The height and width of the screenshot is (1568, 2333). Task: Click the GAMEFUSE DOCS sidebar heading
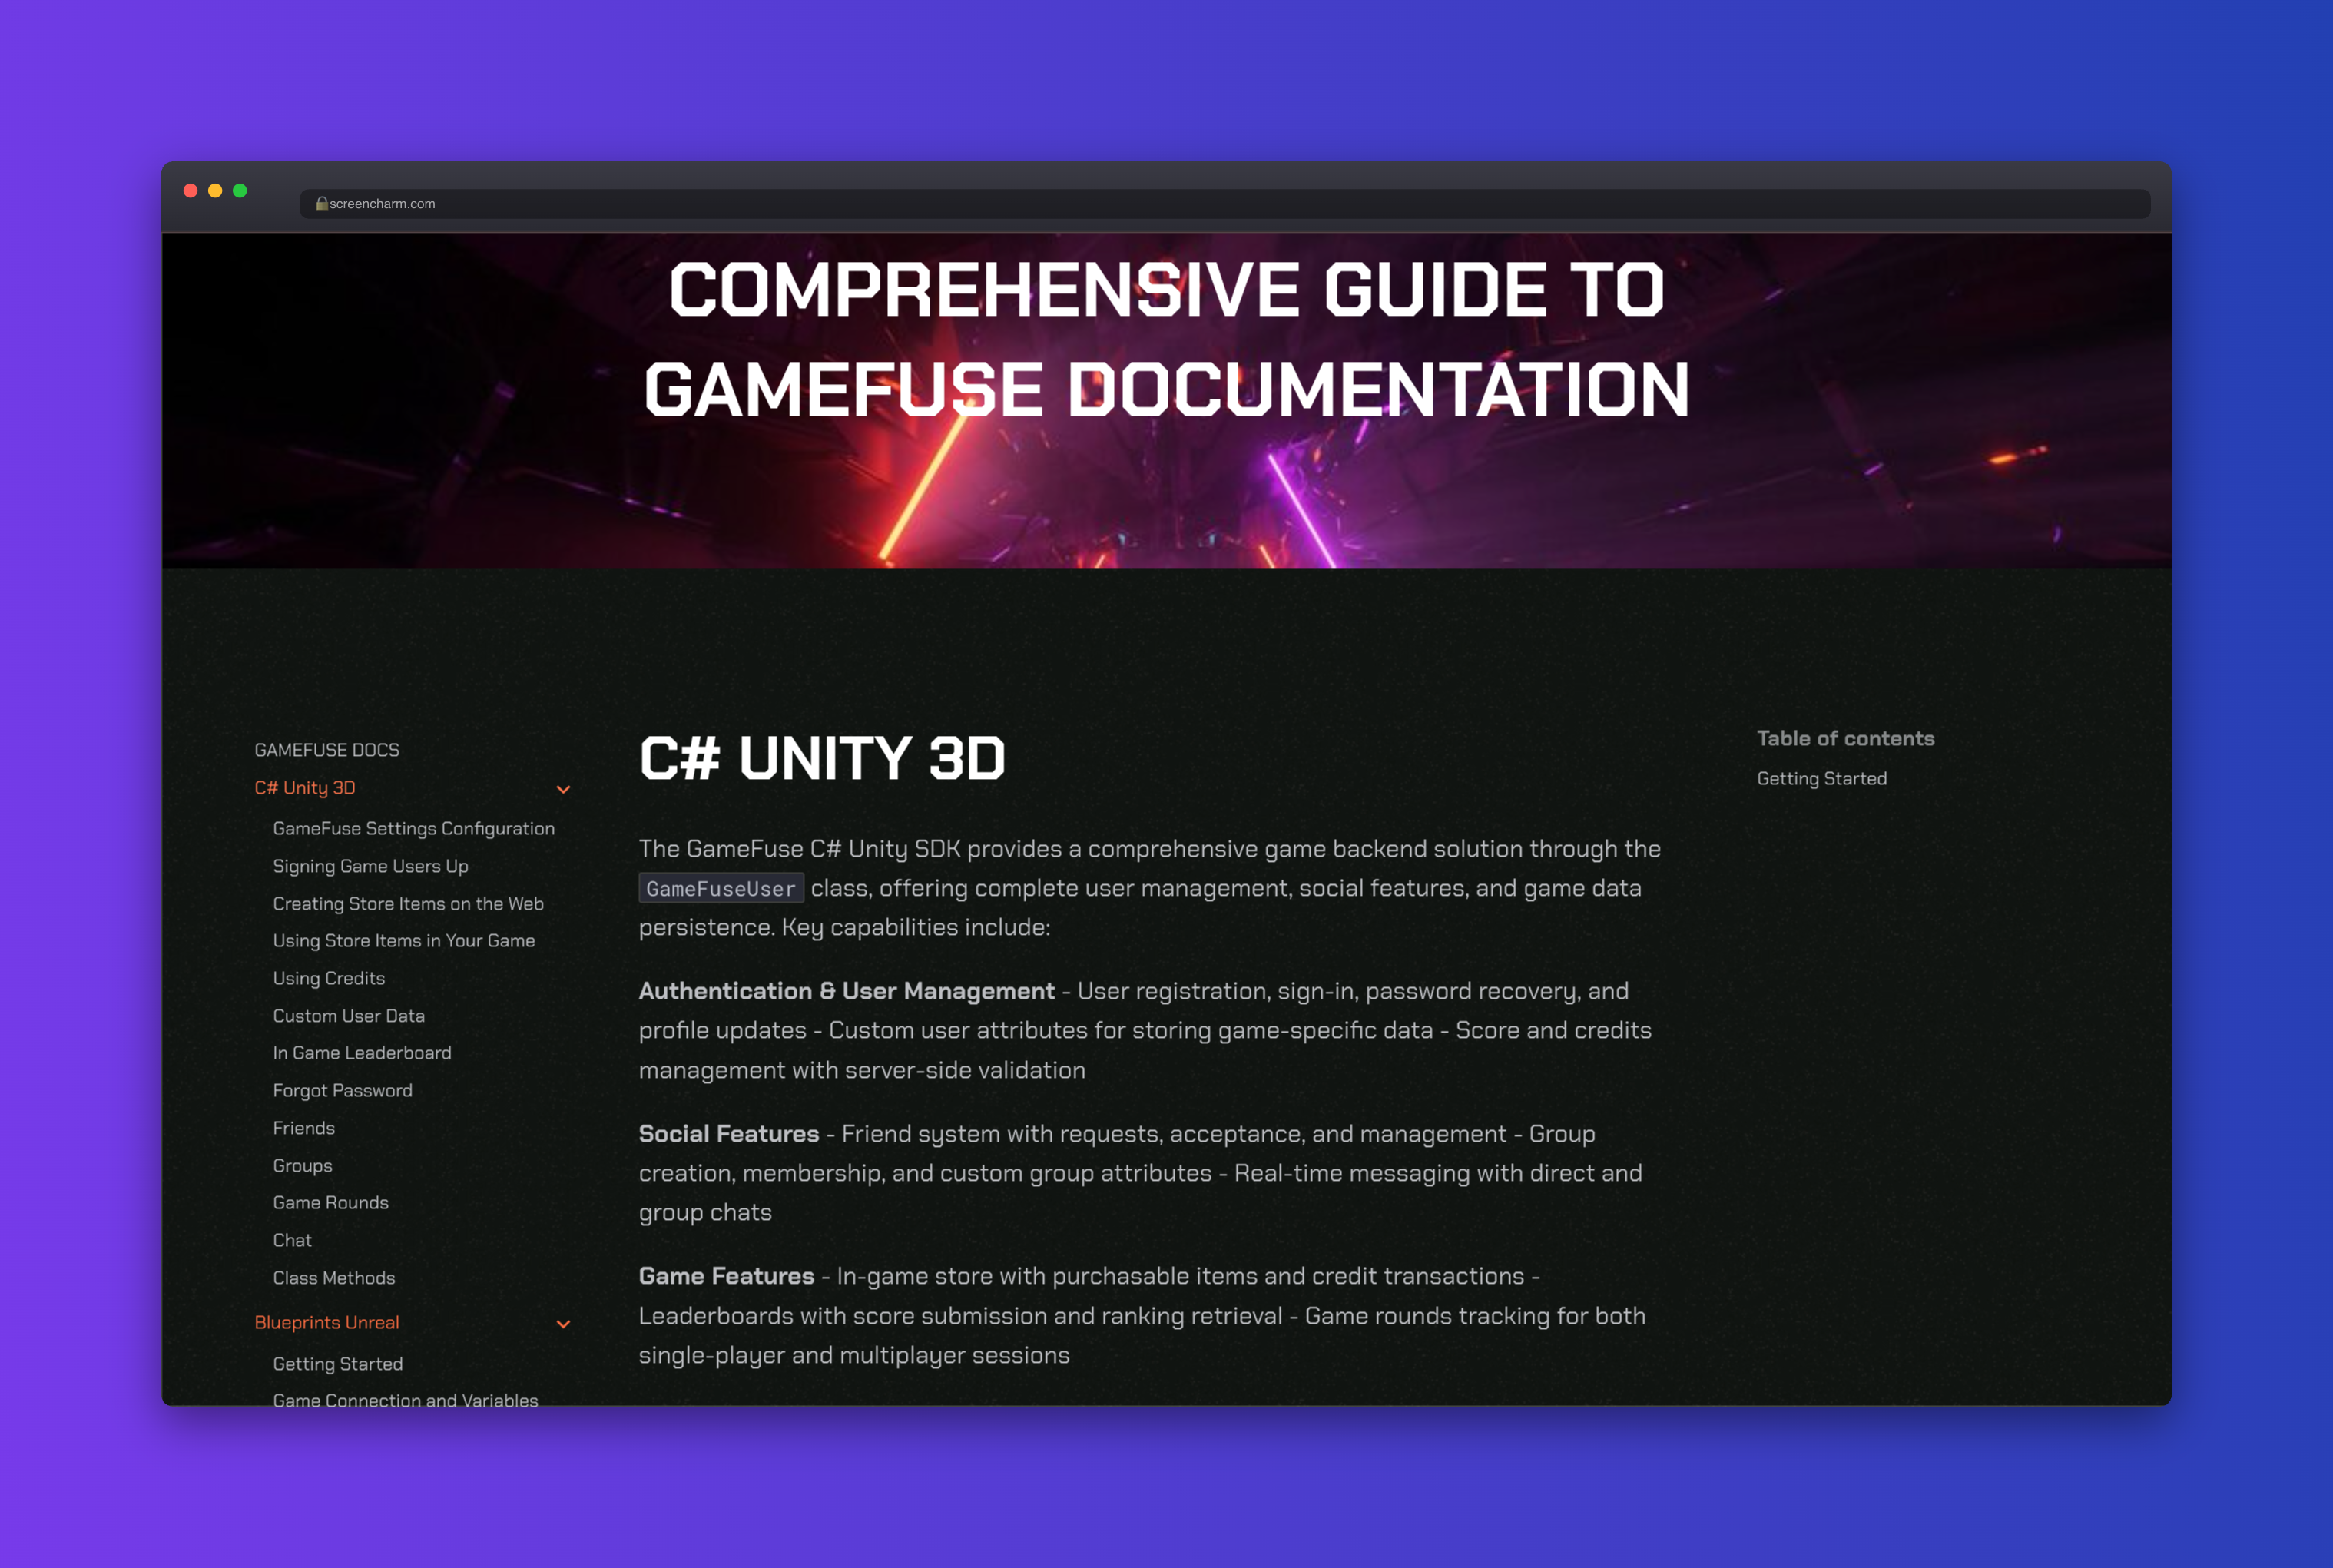(327, 750)
